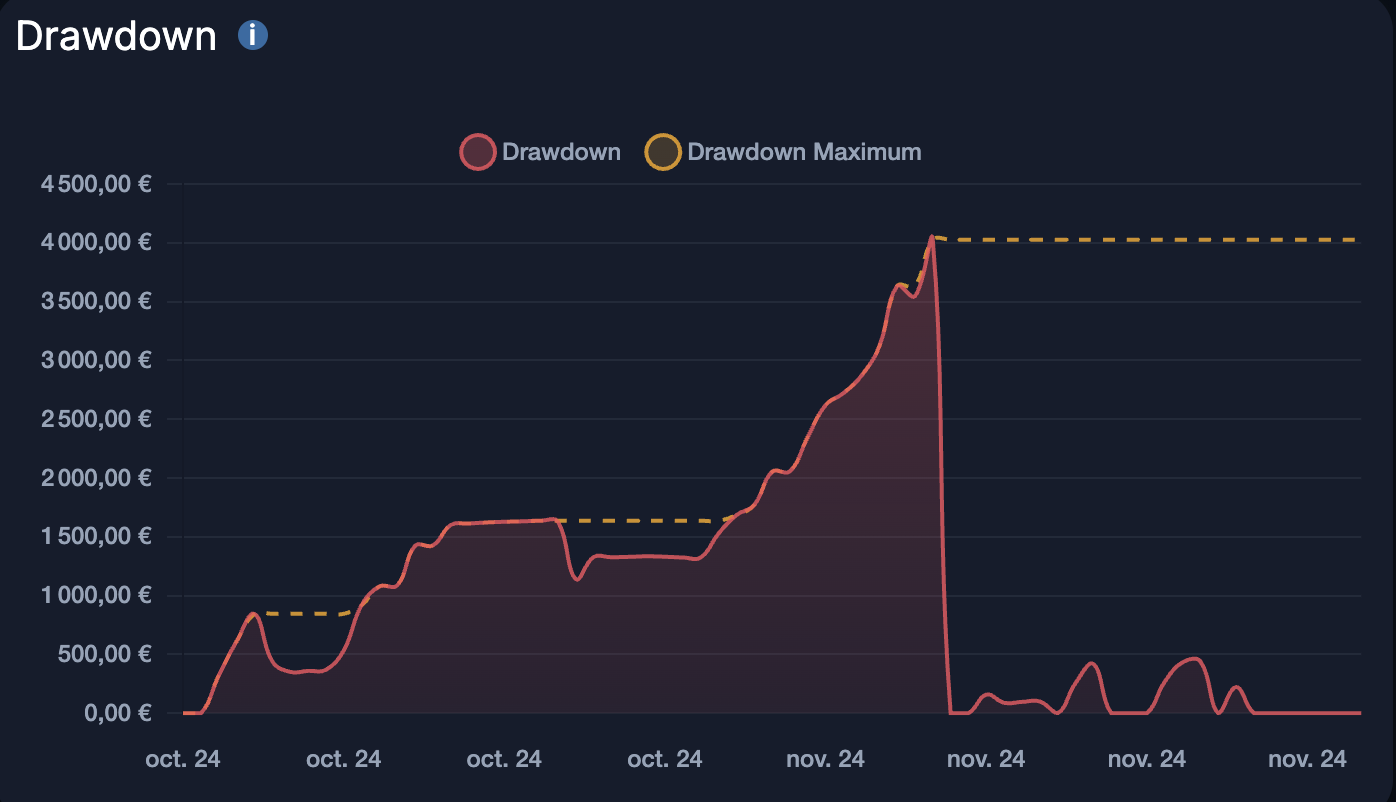Click the blue info icon beside Drawdown title

click(x=252, y=36)
